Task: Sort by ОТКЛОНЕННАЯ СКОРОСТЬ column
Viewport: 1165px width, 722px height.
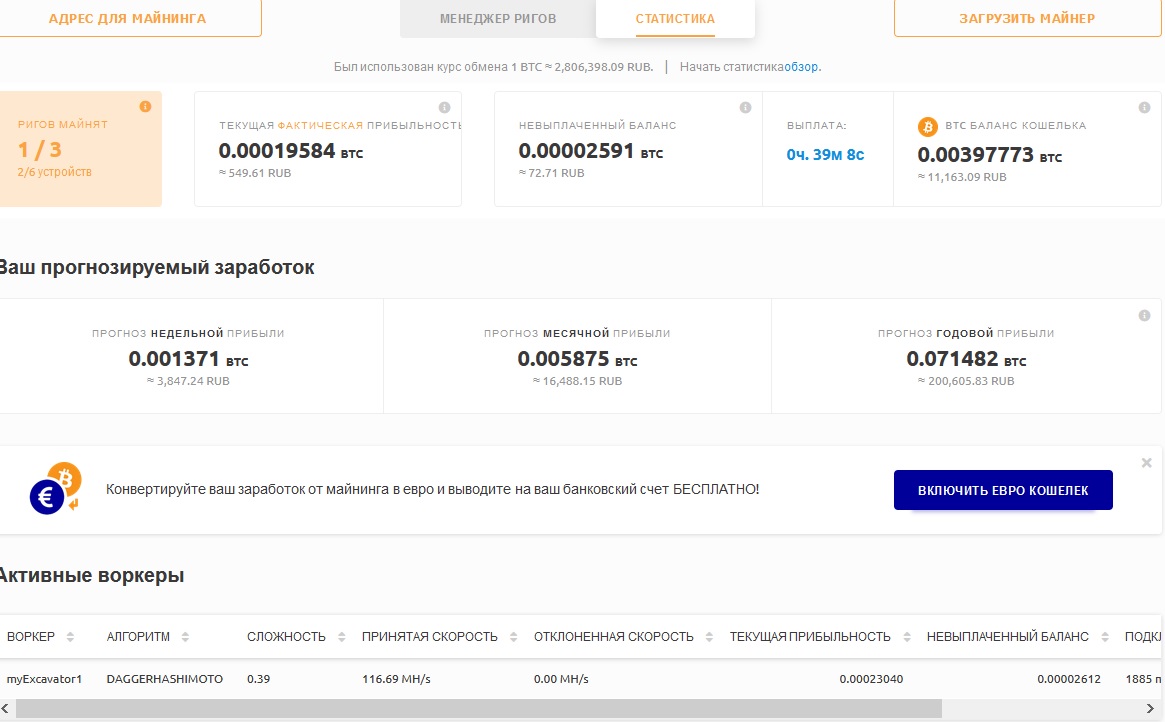Action: click(709, 637)
